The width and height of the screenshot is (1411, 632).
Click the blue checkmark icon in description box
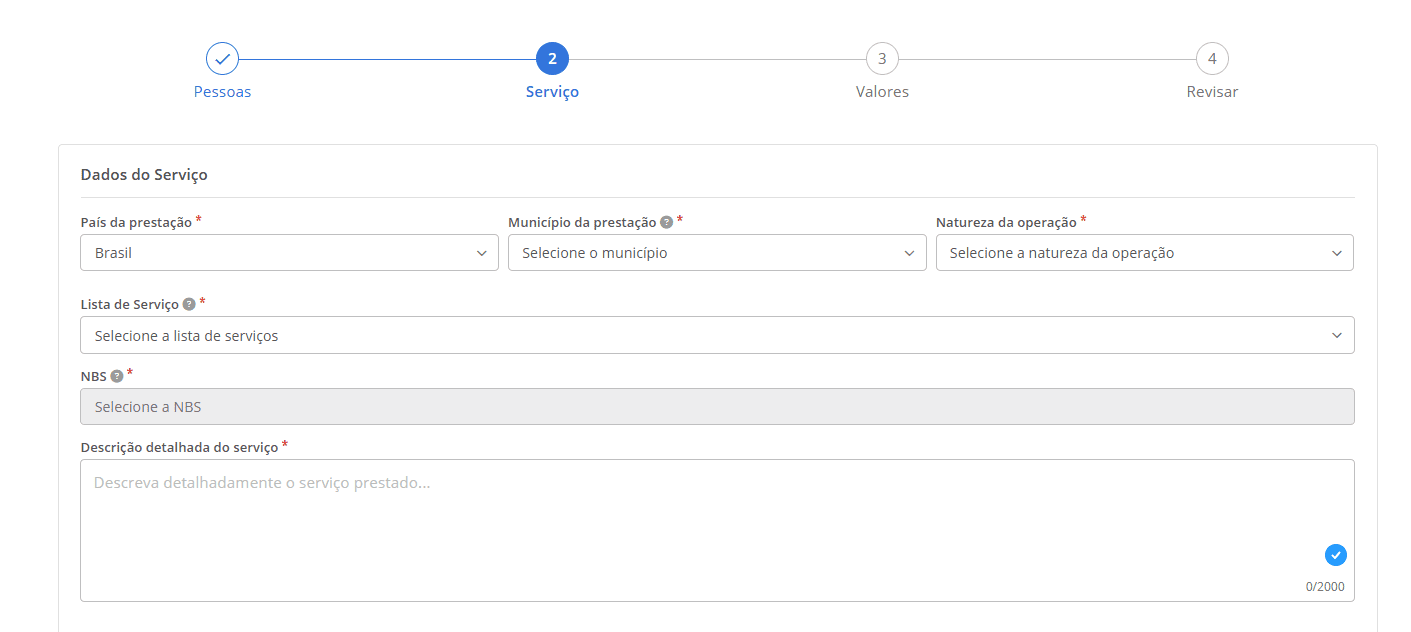click(1335, 555)
